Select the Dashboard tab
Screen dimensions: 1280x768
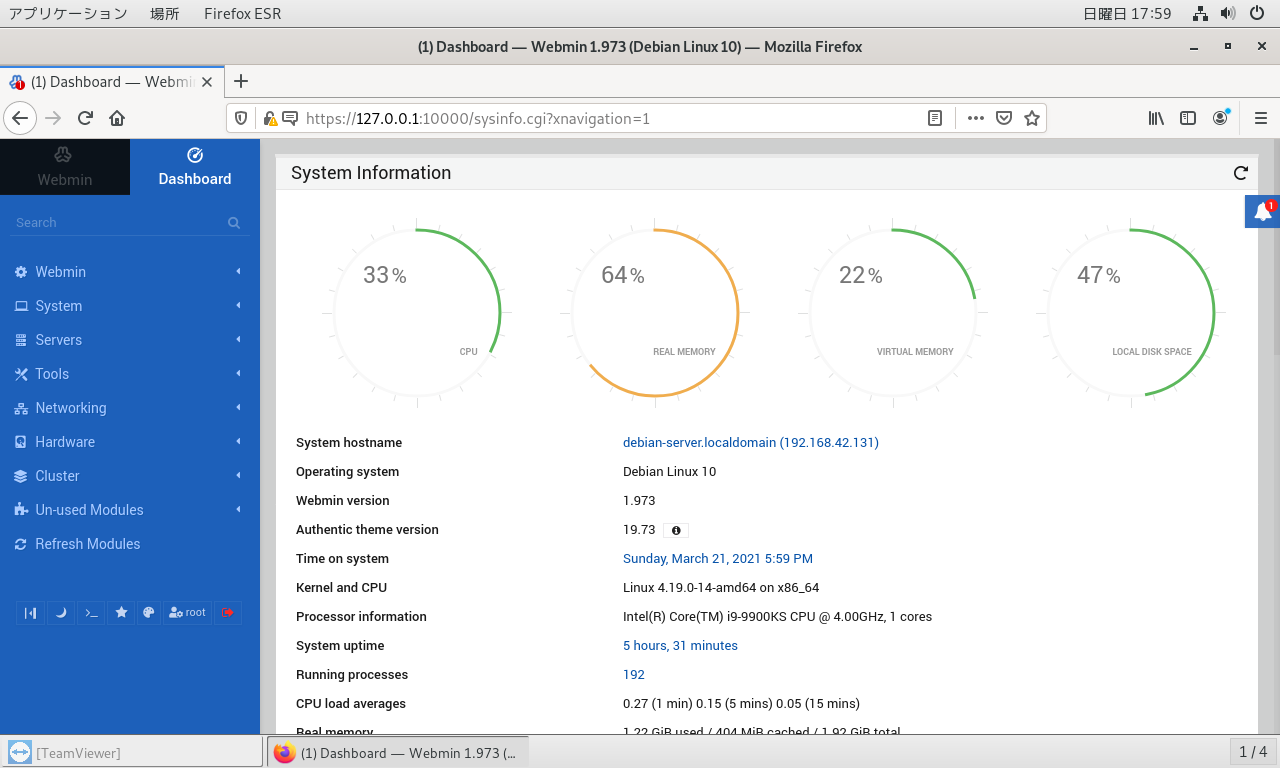[x=195, y=167]
